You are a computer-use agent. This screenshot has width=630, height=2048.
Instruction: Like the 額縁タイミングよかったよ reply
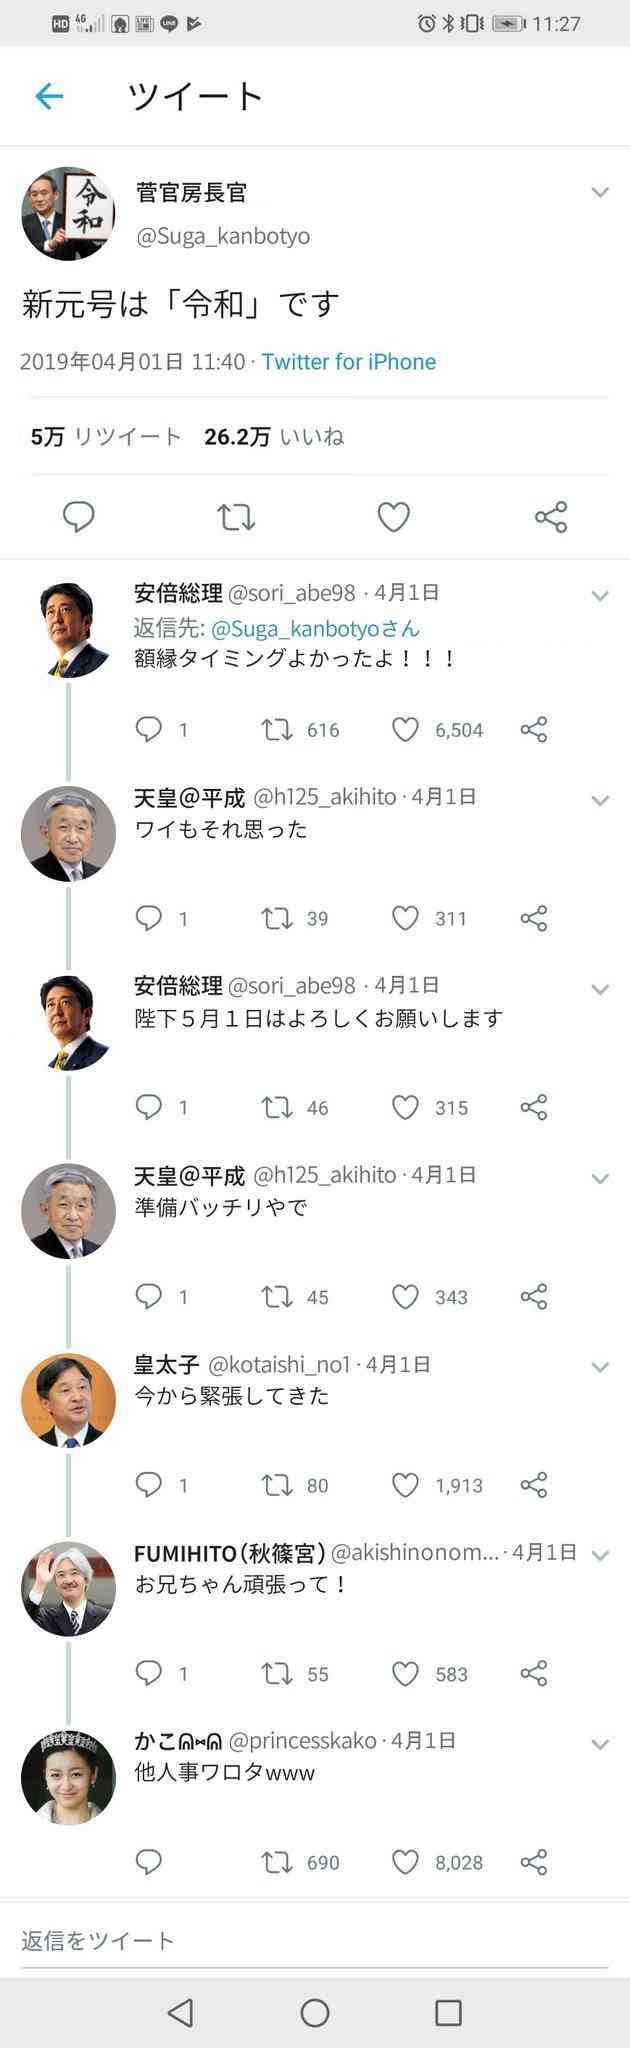(405, 730)
